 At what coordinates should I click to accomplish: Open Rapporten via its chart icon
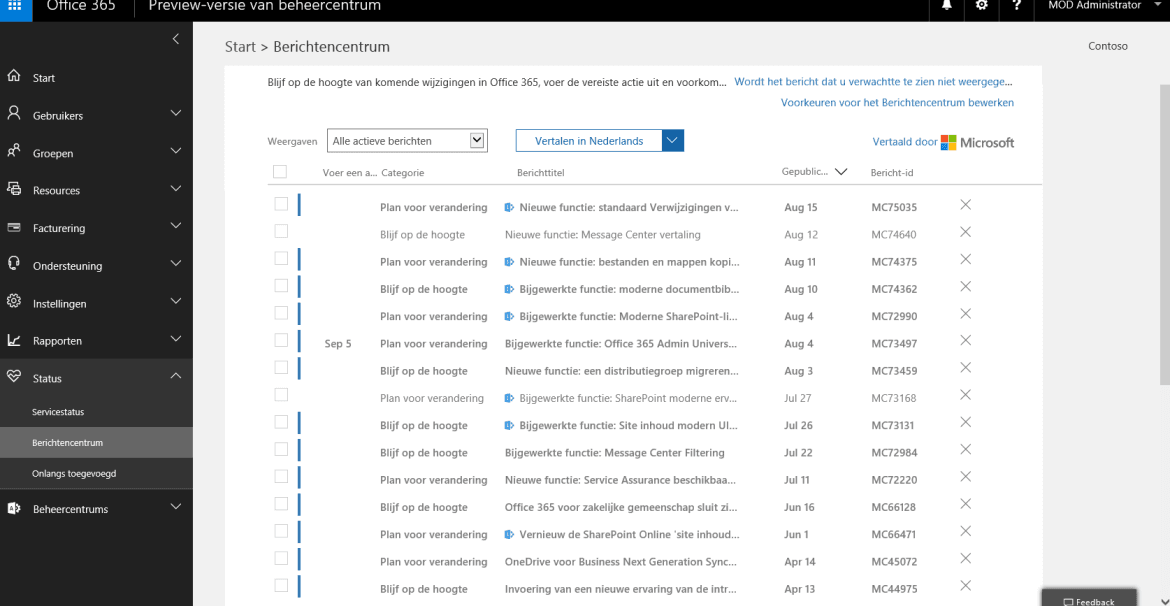13,341
